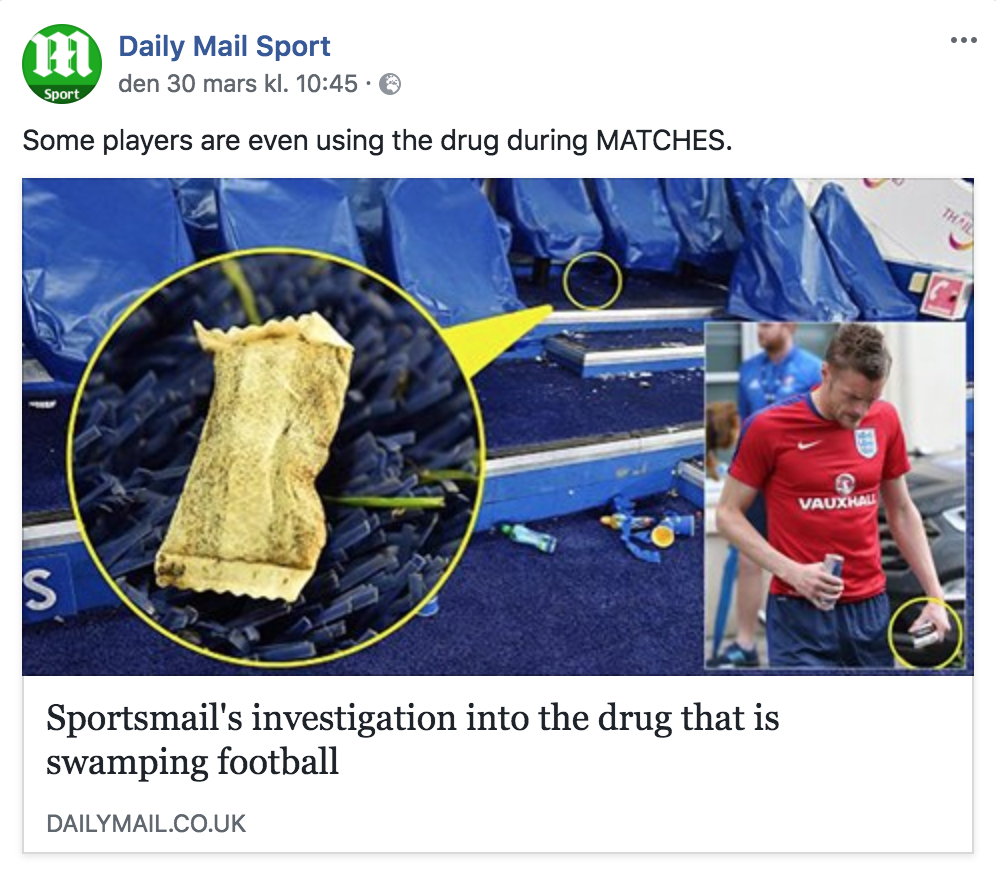Screen dimensions: 996x870
Task: Open the three-dot post options menu
Action: [963, 41]
